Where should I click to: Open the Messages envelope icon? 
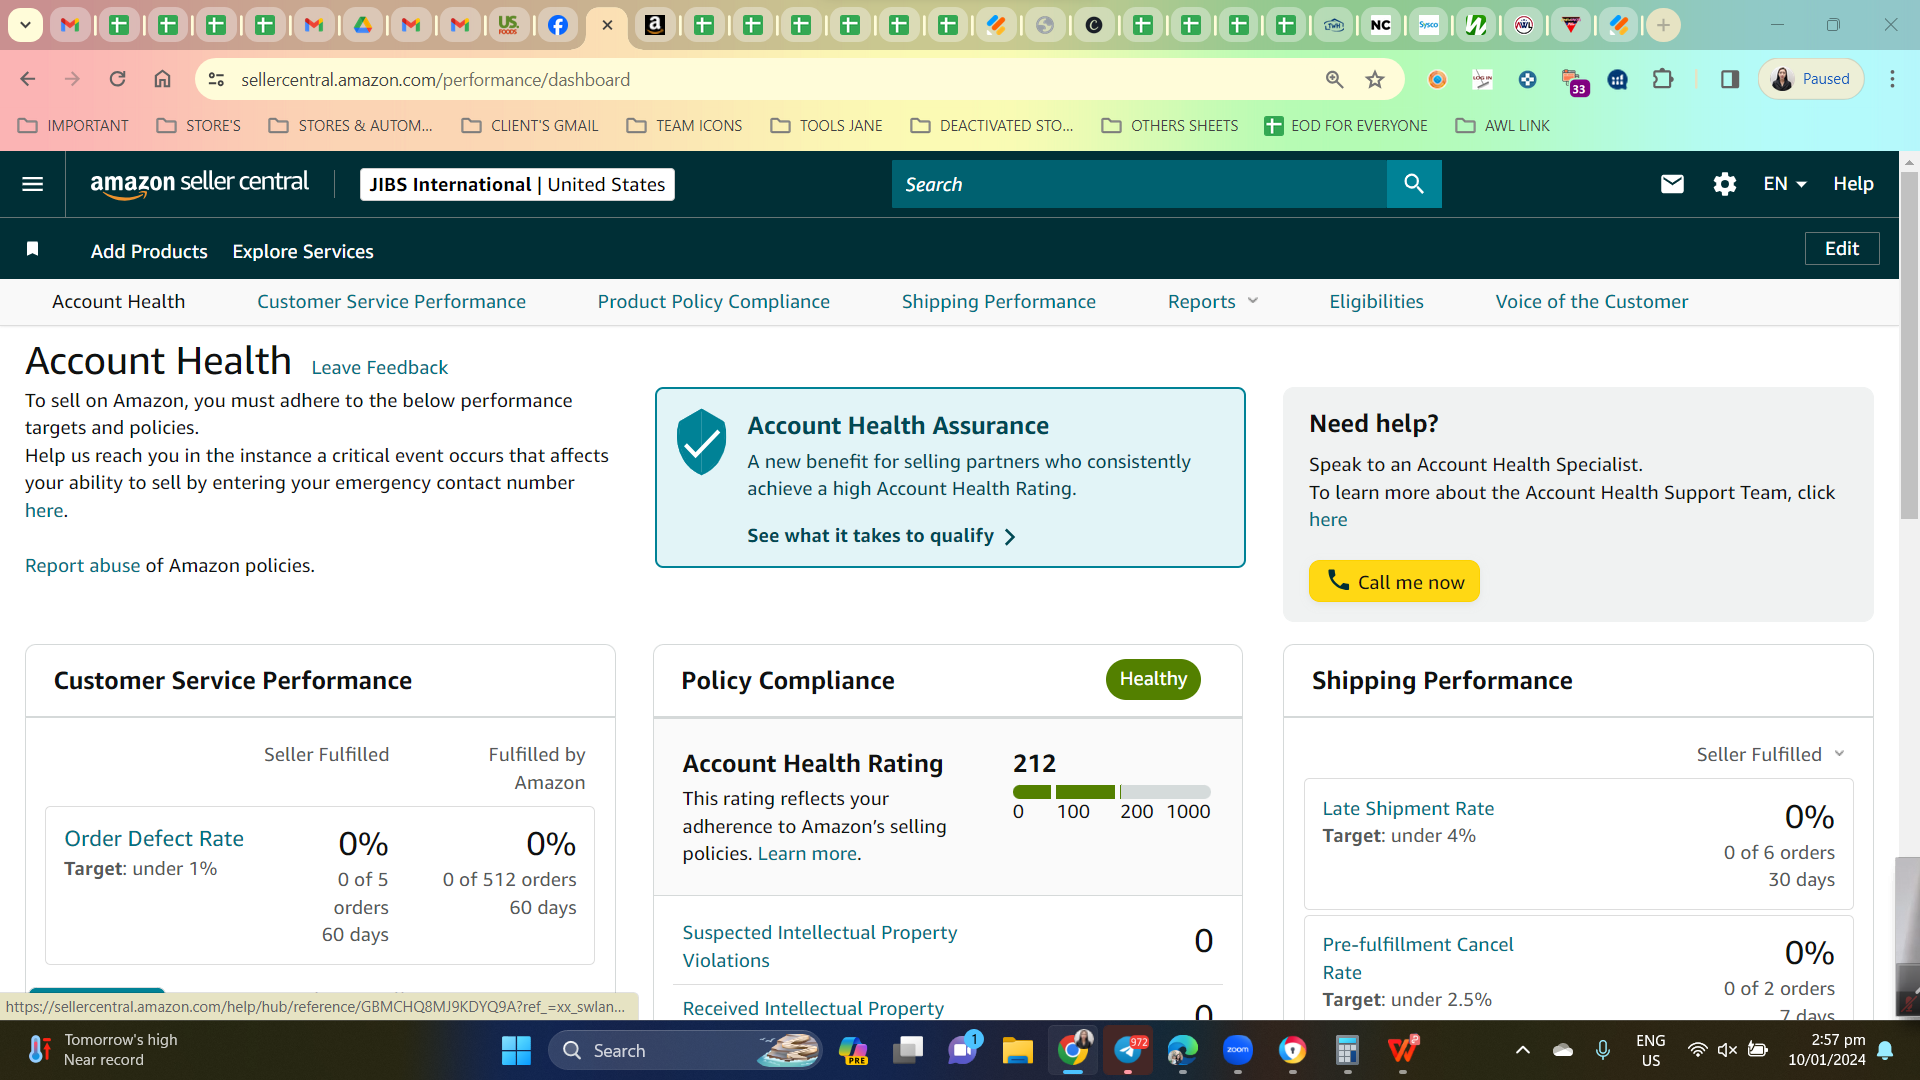[1672, 184]
